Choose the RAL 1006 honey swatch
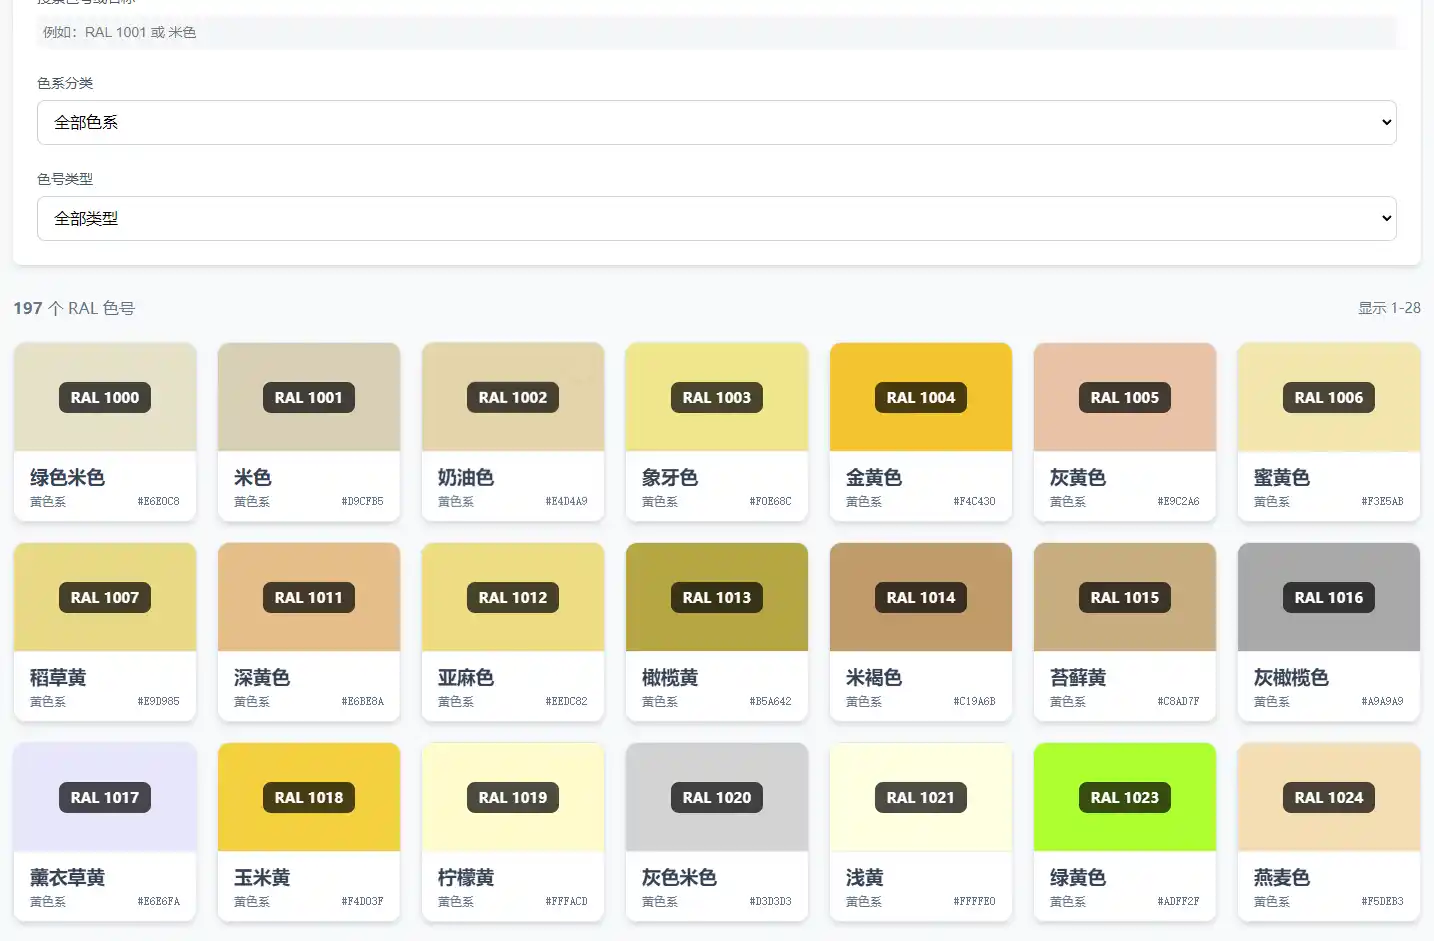 point(1329,397)
